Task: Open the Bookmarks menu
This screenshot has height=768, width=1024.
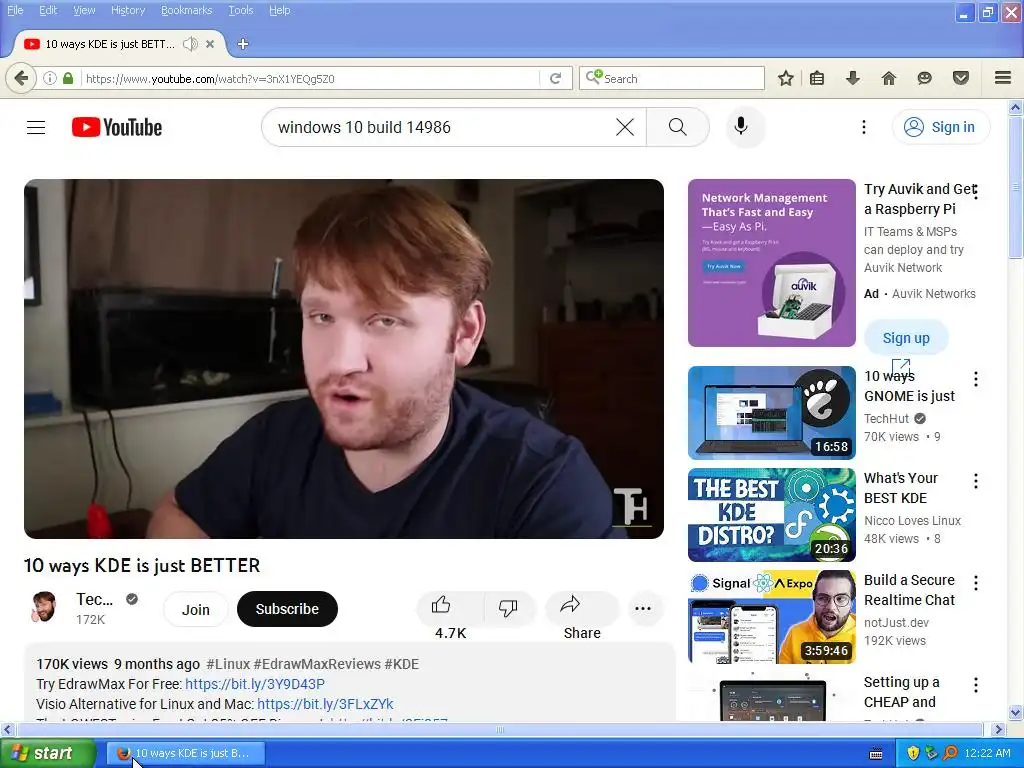Action: [x=187, y=10]
